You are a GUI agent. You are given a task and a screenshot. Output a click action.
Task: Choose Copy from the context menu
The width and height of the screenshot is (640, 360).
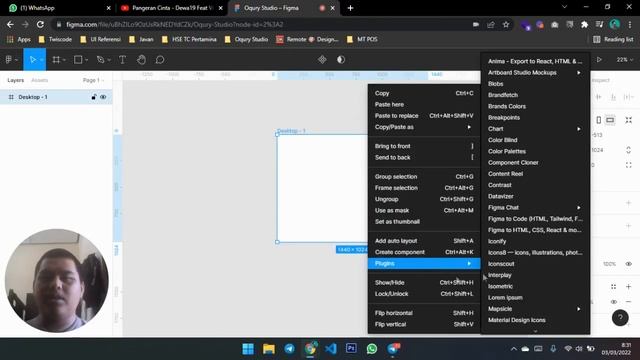[x=423, y=93]
